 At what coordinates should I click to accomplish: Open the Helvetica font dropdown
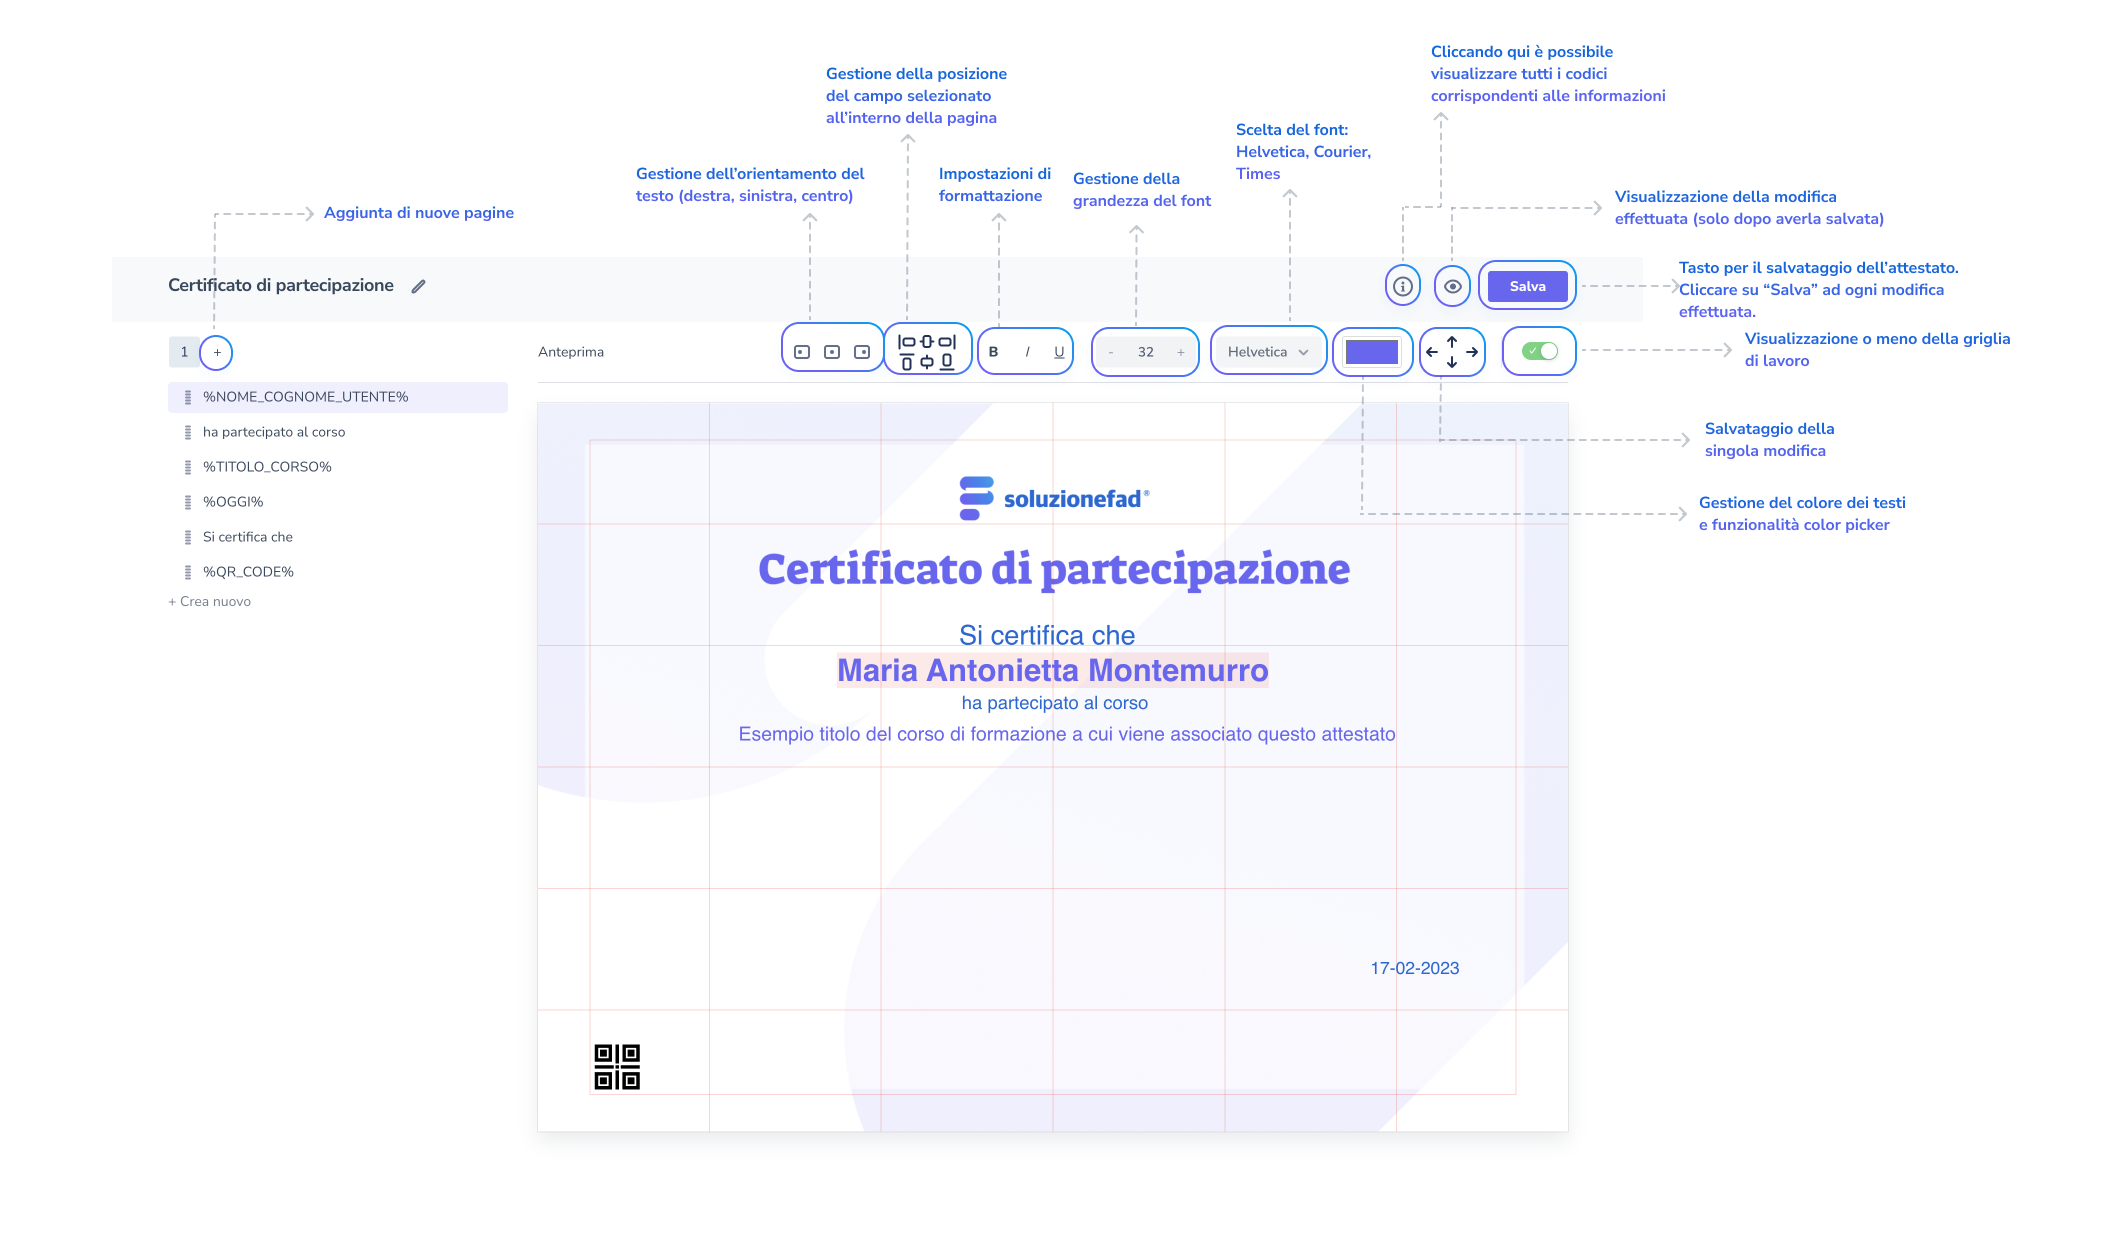[1267, 352]
